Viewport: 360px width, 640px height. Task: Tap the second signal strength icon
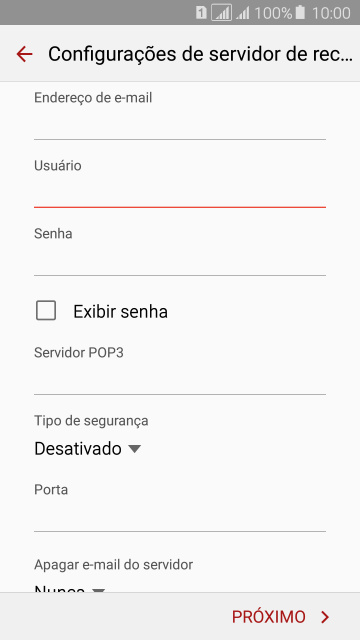242,13
